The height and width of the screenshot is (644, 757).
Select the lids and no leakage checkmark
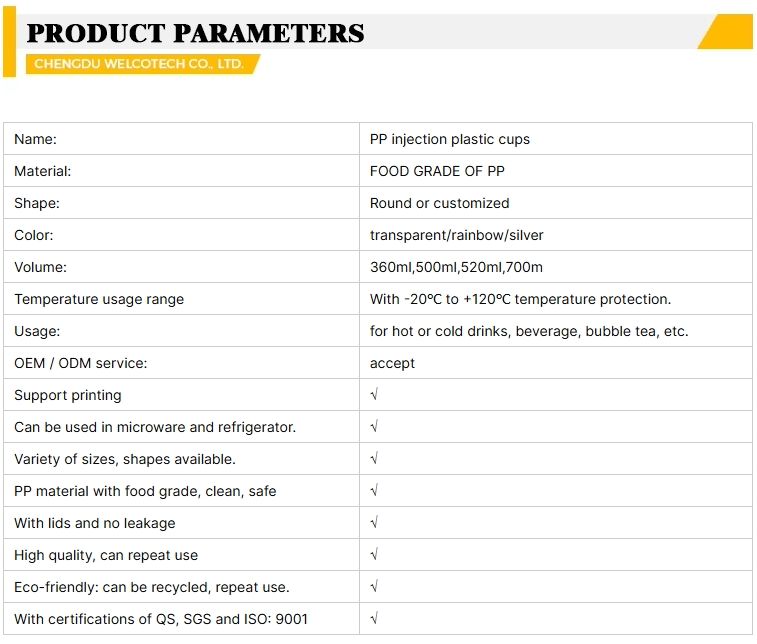pos(374,522)
